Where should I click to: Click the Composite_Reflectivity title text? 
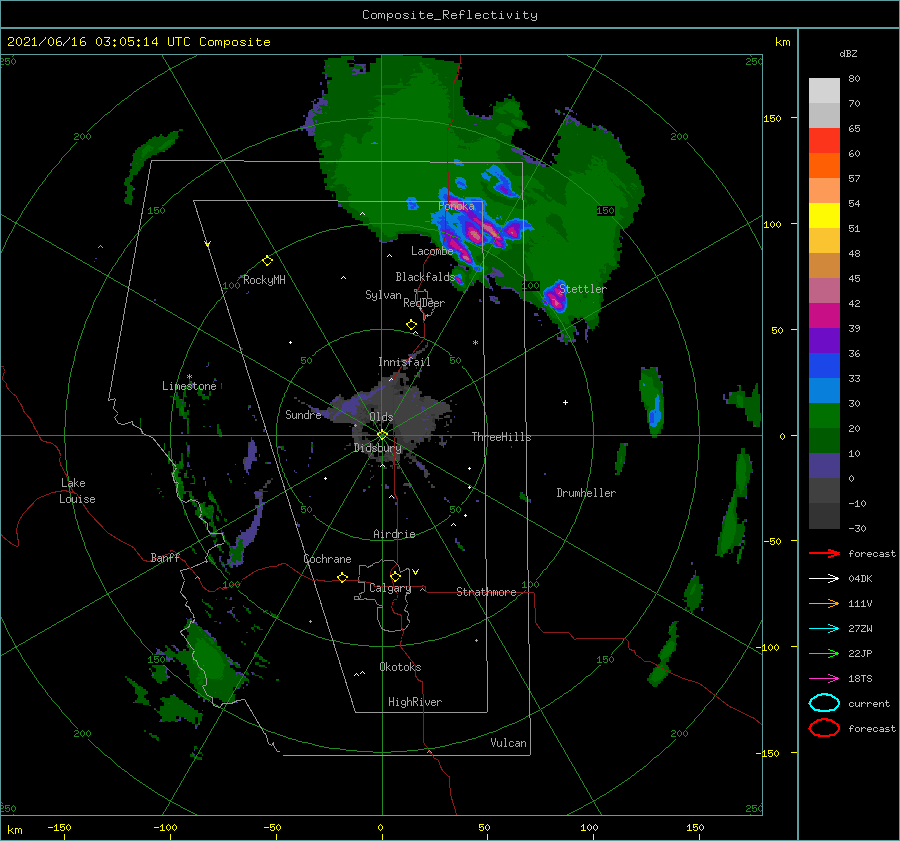(450, 15)
